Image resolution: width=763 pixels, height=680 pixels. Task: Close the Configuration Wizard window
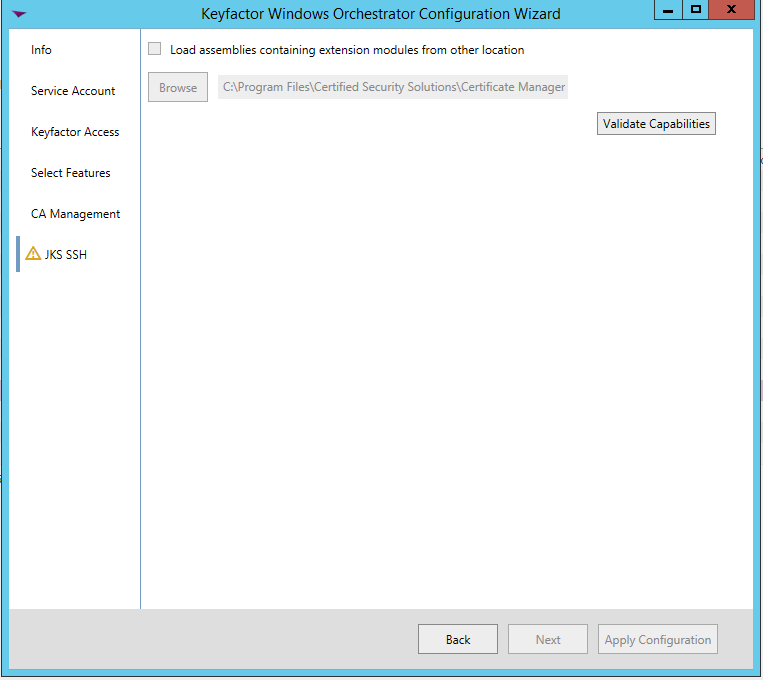731,10
